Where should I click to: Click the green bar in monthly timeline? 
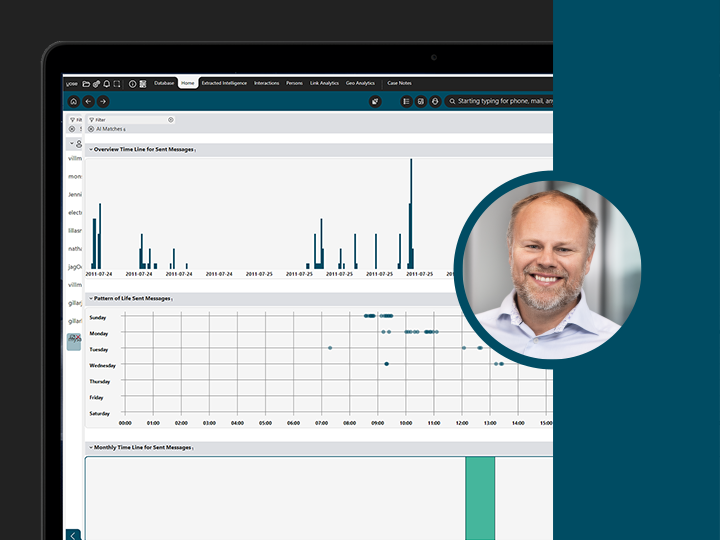(480, 498)
